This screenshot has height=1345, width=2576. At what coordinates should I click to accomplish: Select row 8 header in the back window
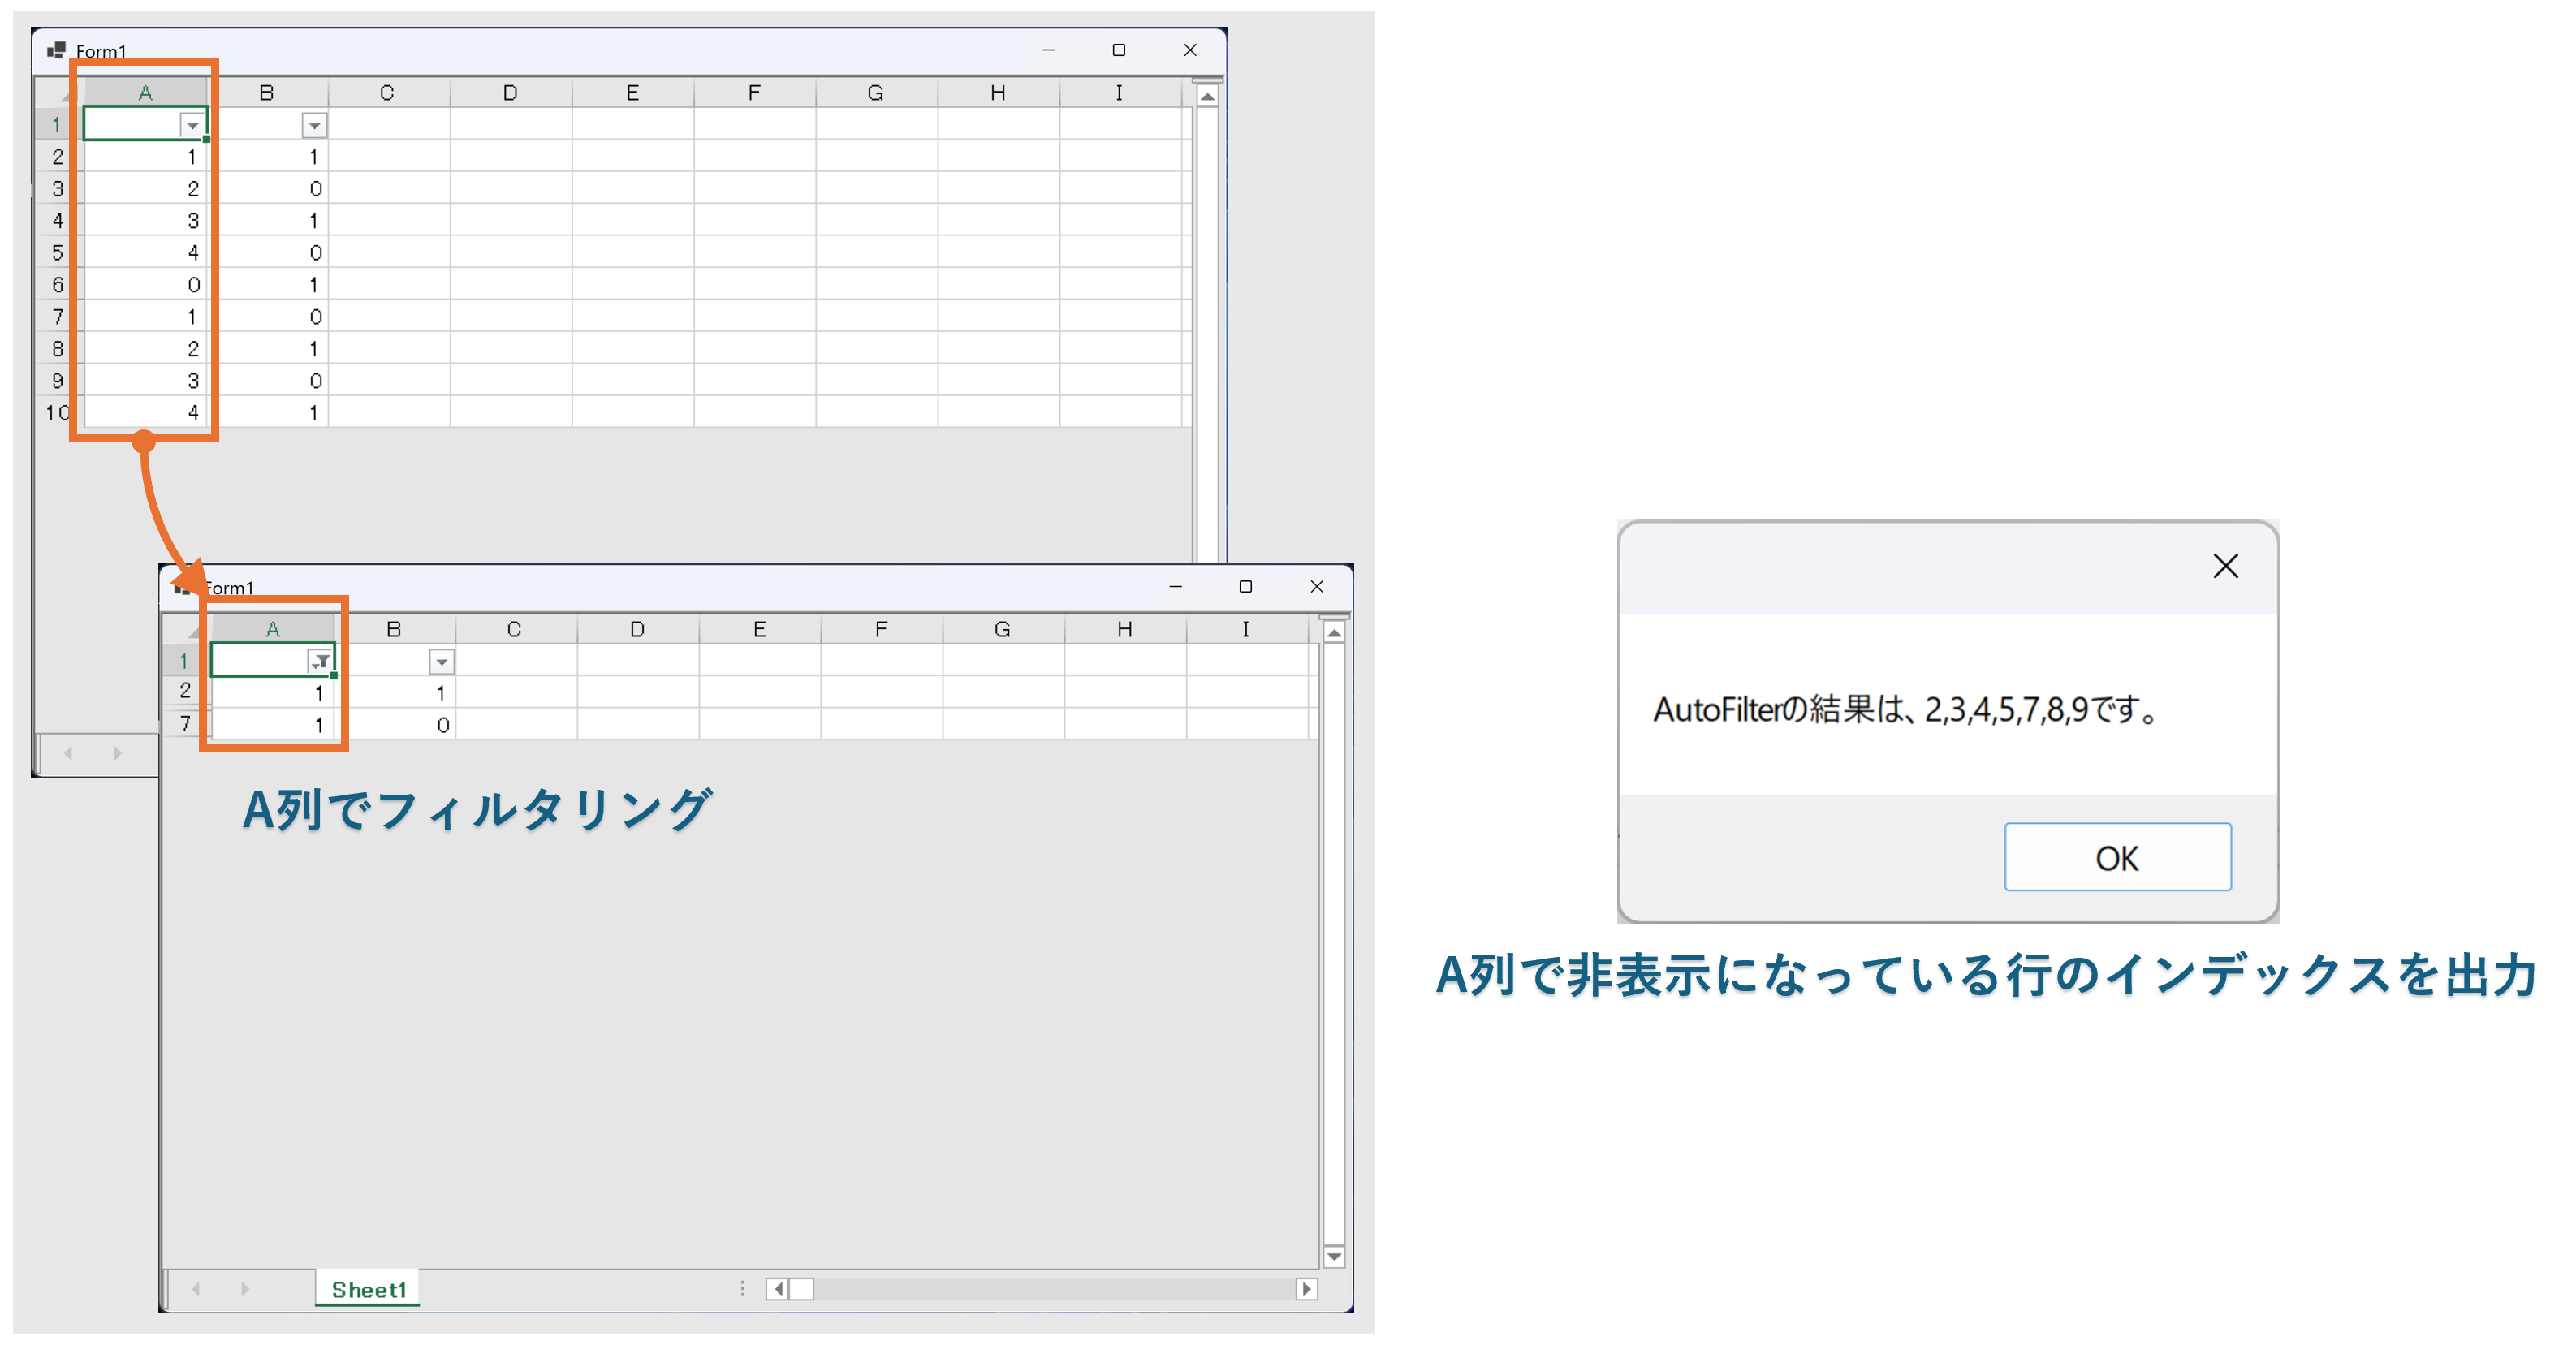pos(58,349)
